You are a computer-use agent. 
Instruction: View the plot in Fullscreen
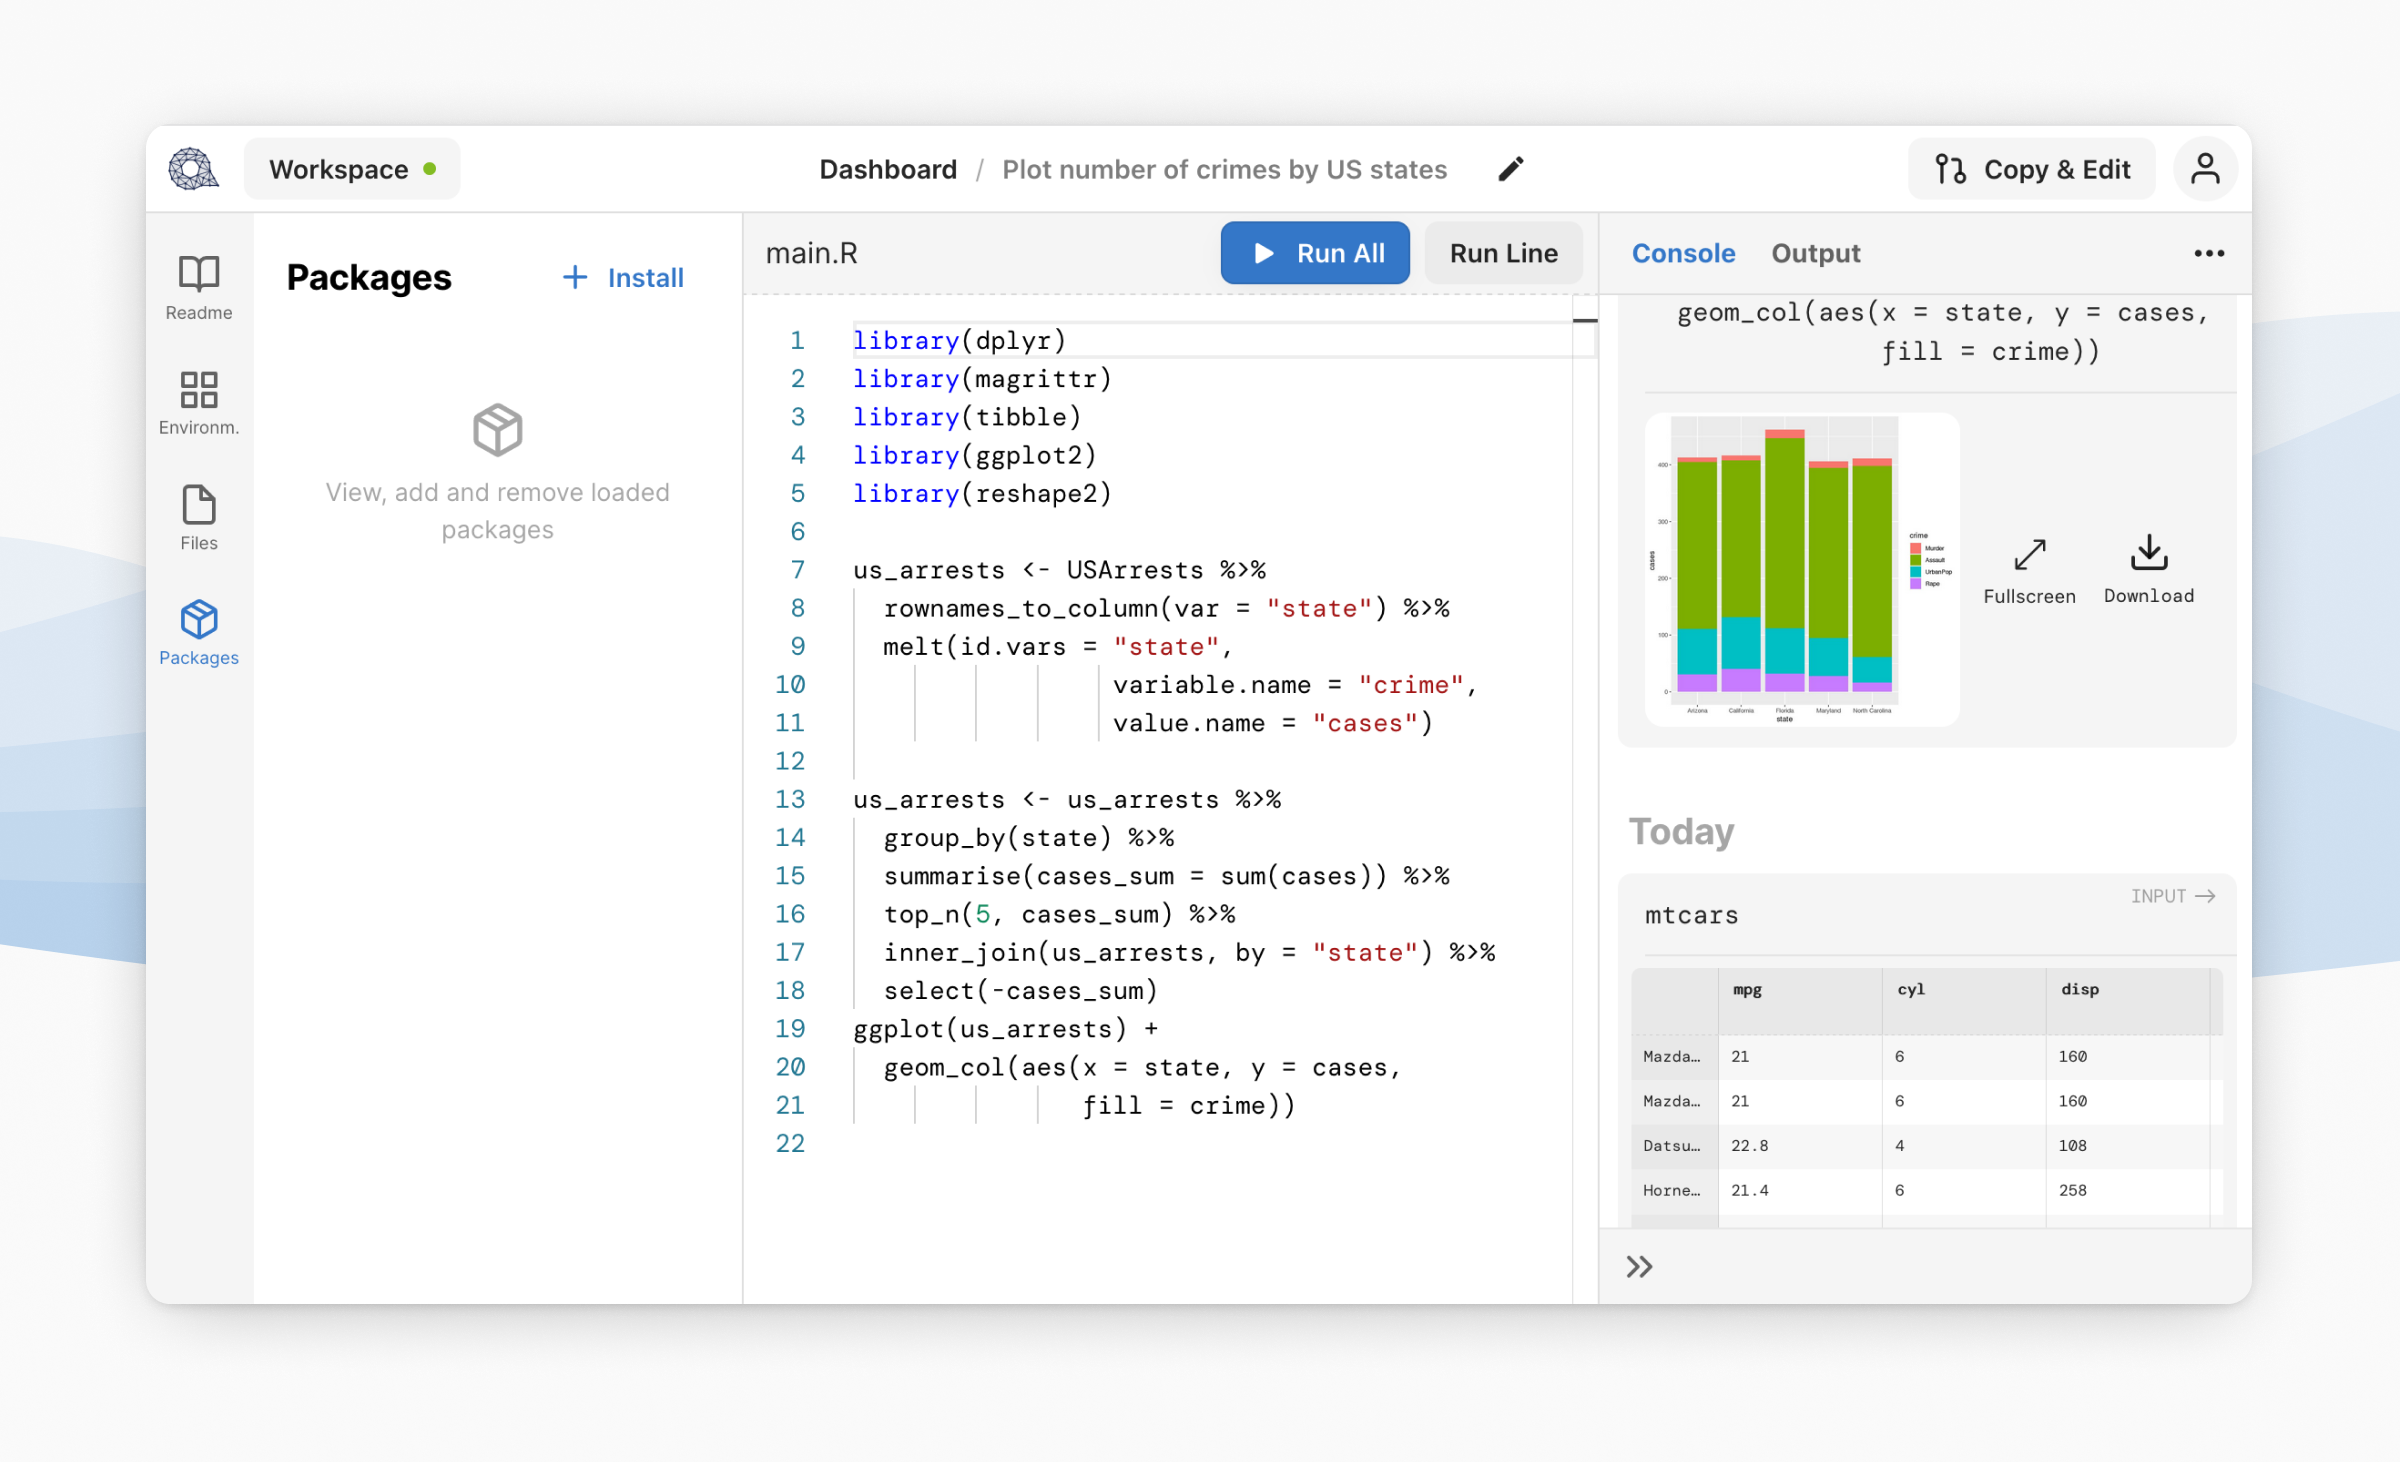pos(2029,571)
